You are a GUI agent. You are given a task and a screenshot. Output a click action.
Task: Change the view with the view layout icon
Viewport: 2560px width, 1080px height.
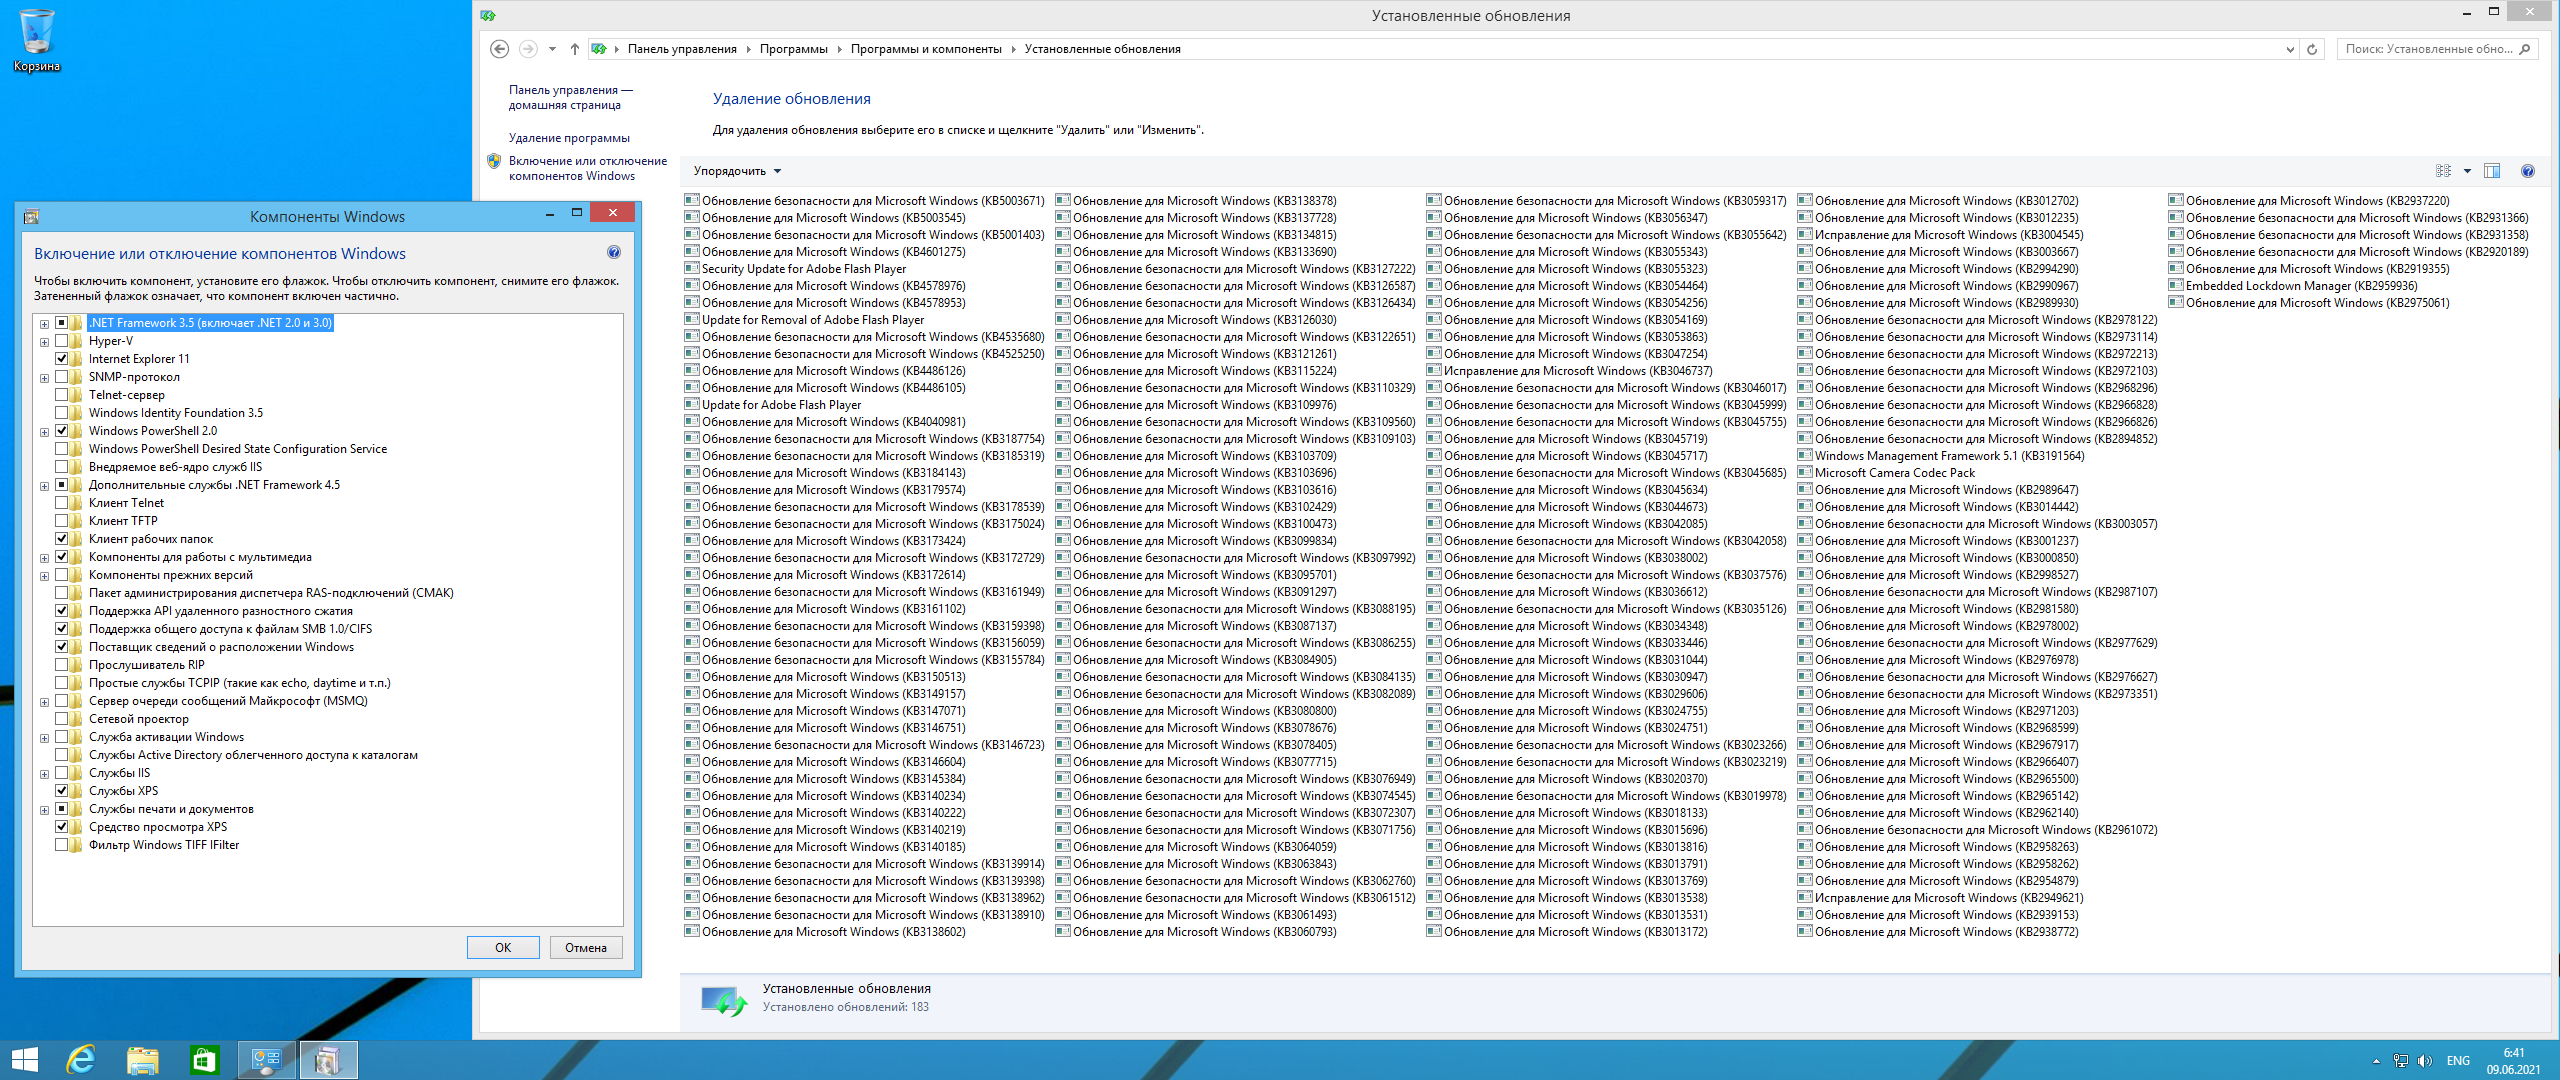[x=2444, y=171]
